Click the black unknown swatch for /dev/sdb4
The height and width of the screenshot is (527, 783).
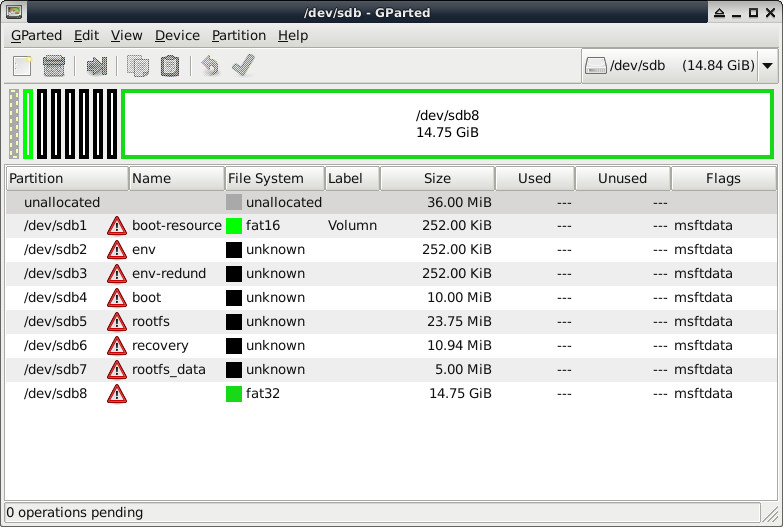(234, 298)
